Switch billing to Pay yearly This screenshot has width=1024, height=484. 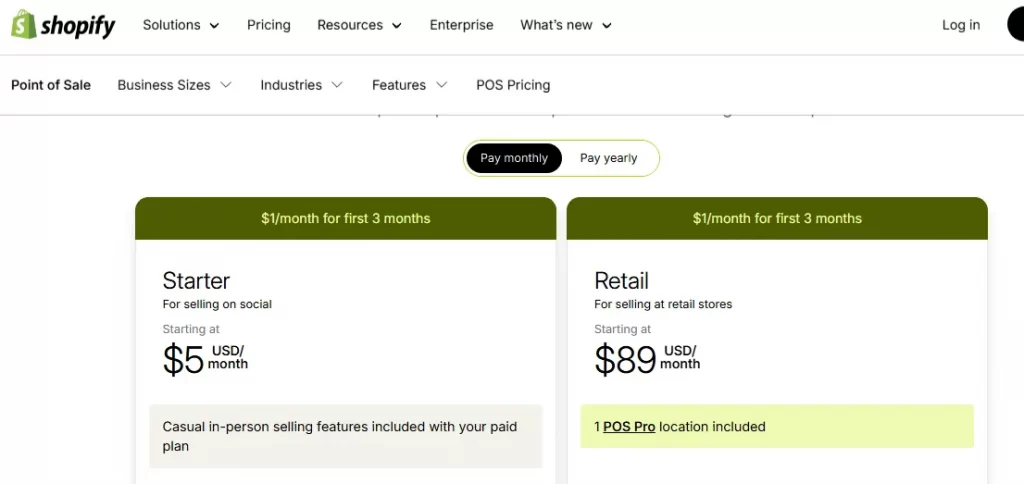click(x=609, y=158)
